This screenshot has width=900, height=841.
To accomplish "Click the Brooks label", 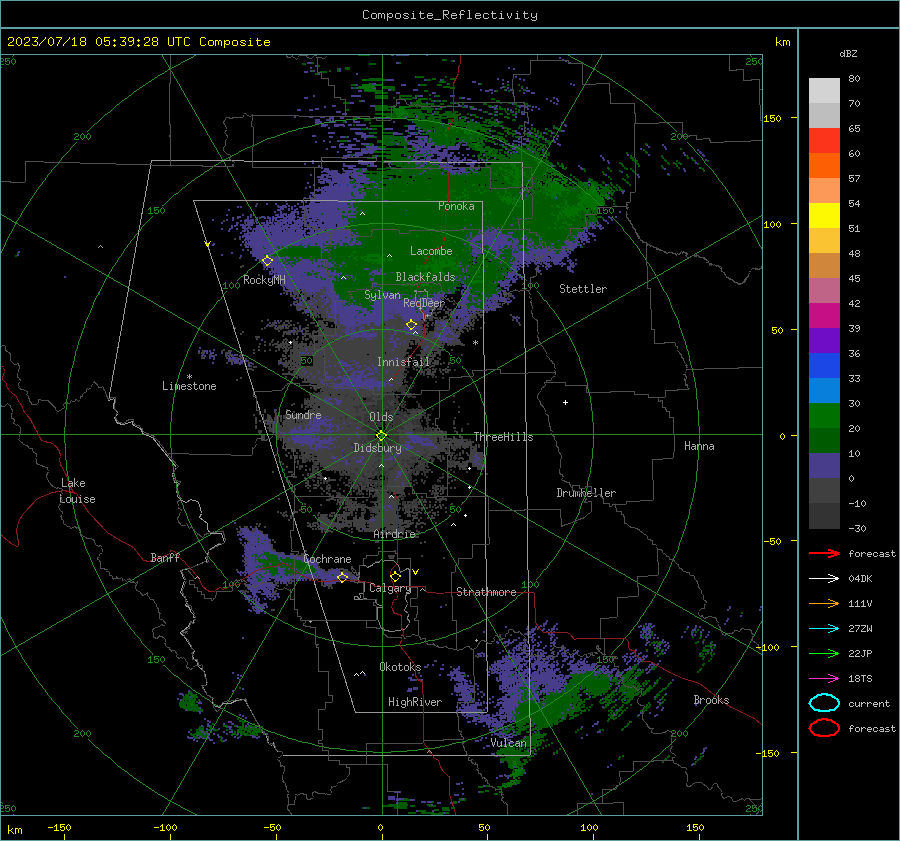I will (x=711, y=700).
